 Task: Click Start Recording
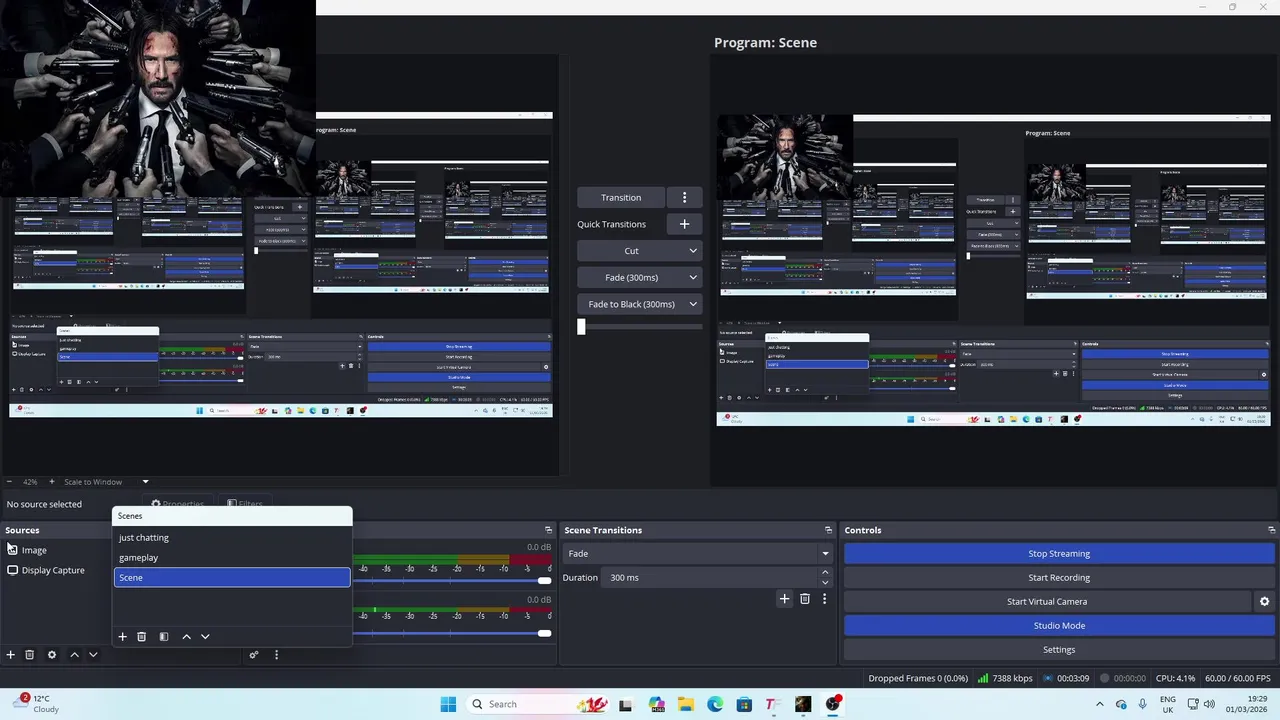(x=1059, y=577)
